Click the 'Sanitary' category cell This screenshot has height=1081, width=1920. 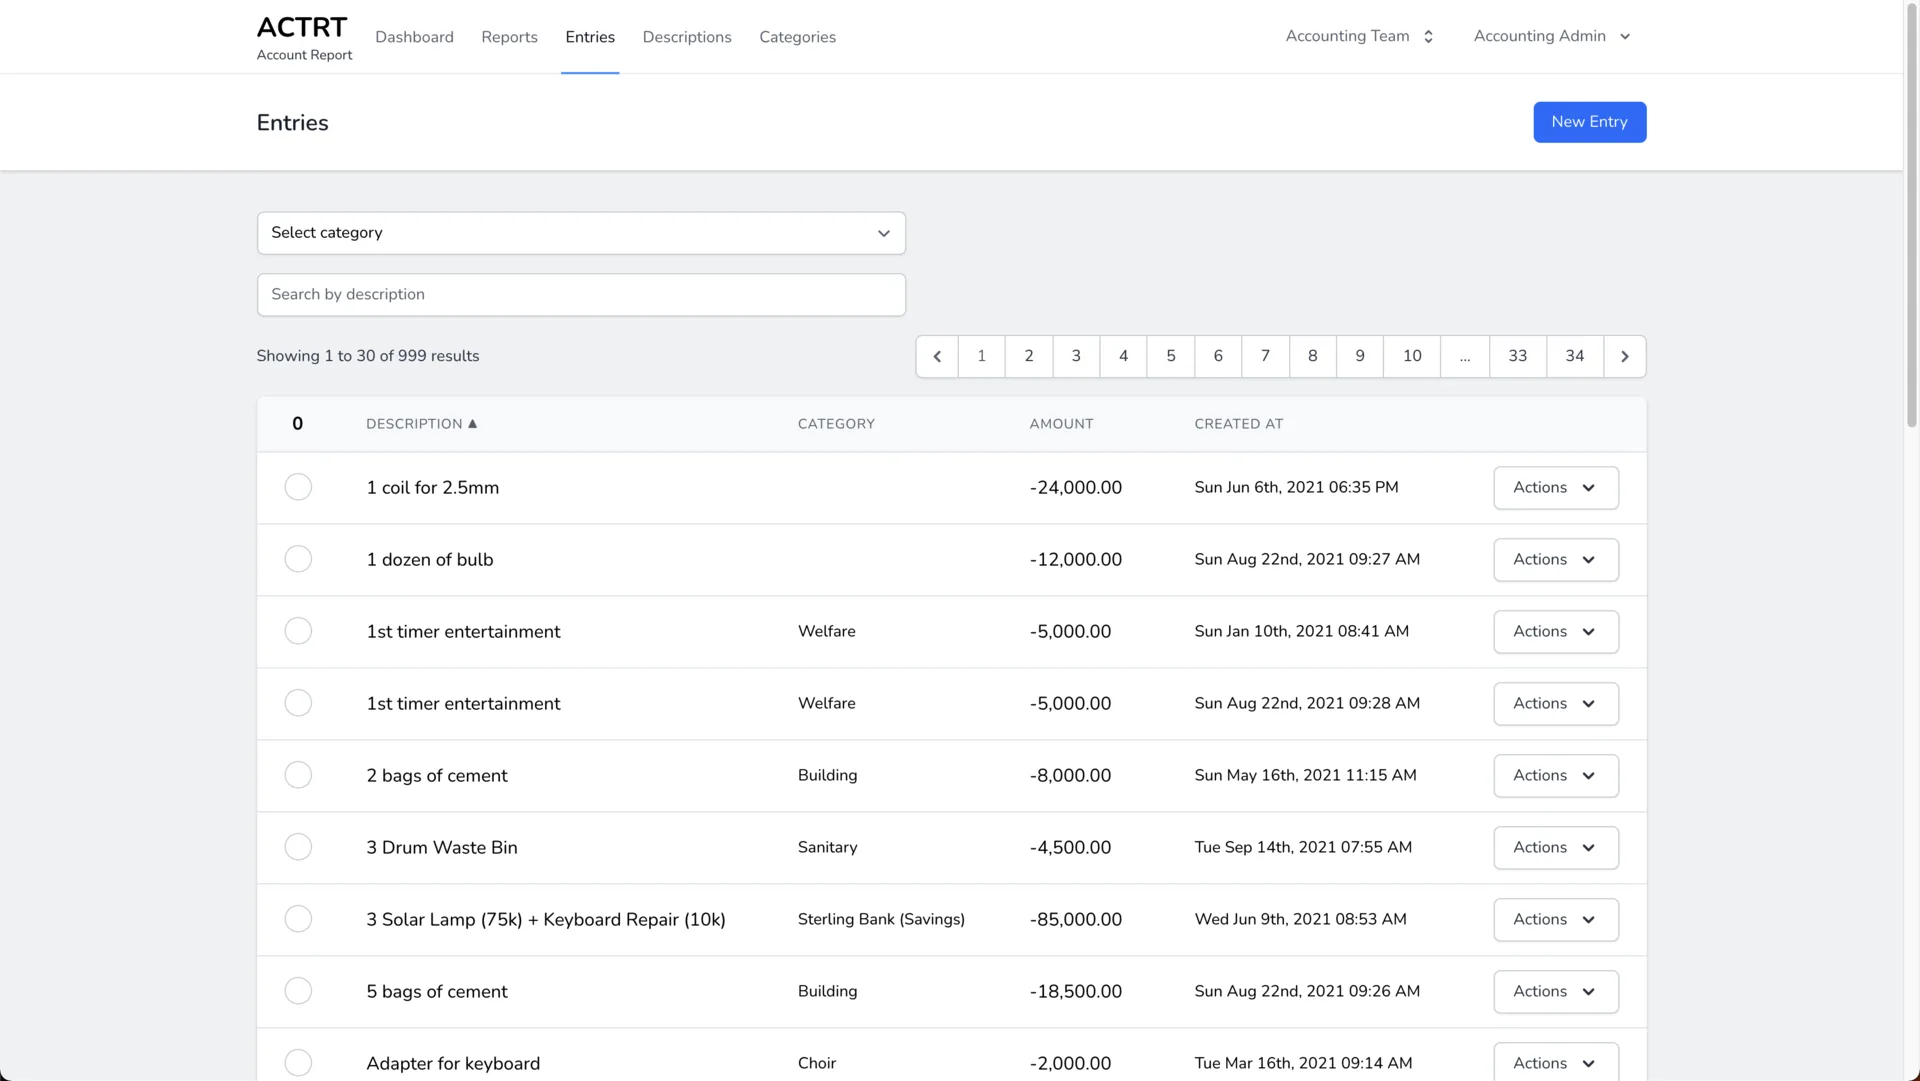pos(827,847)
